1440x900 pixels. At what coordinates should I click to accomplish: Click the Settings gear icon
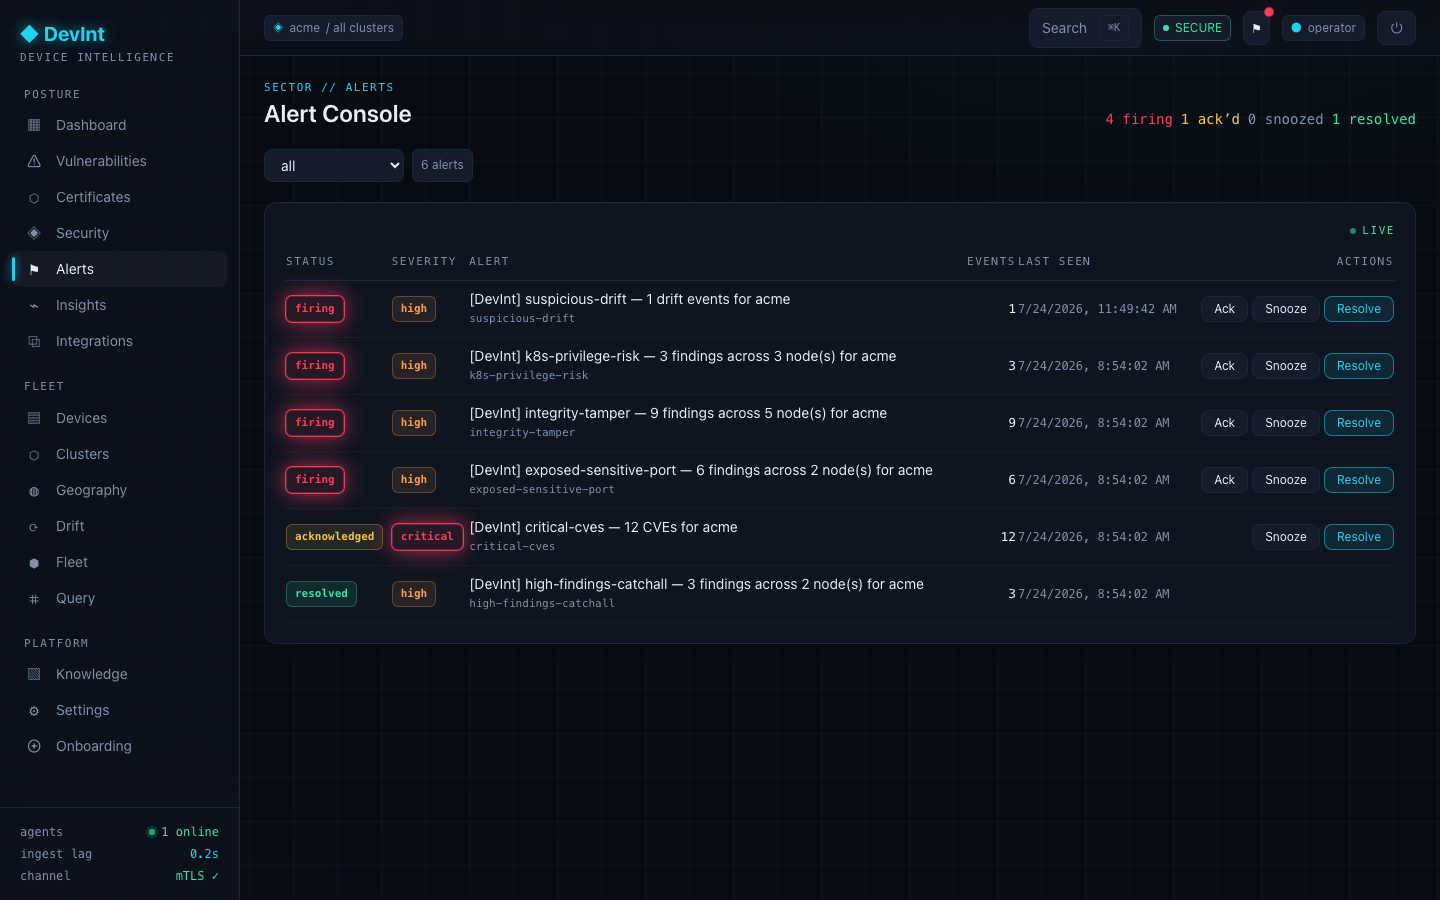point(34,711)
